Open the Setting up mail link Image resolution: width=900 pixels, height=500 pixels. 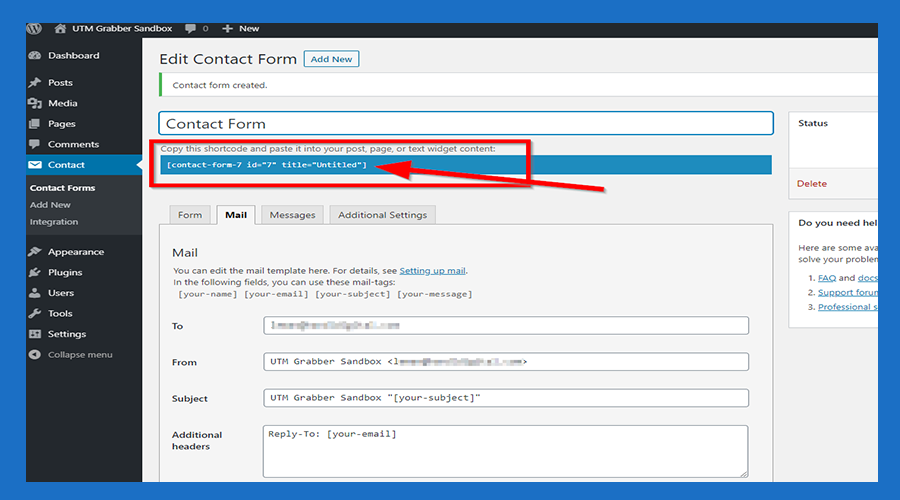(x=432, y=271)
